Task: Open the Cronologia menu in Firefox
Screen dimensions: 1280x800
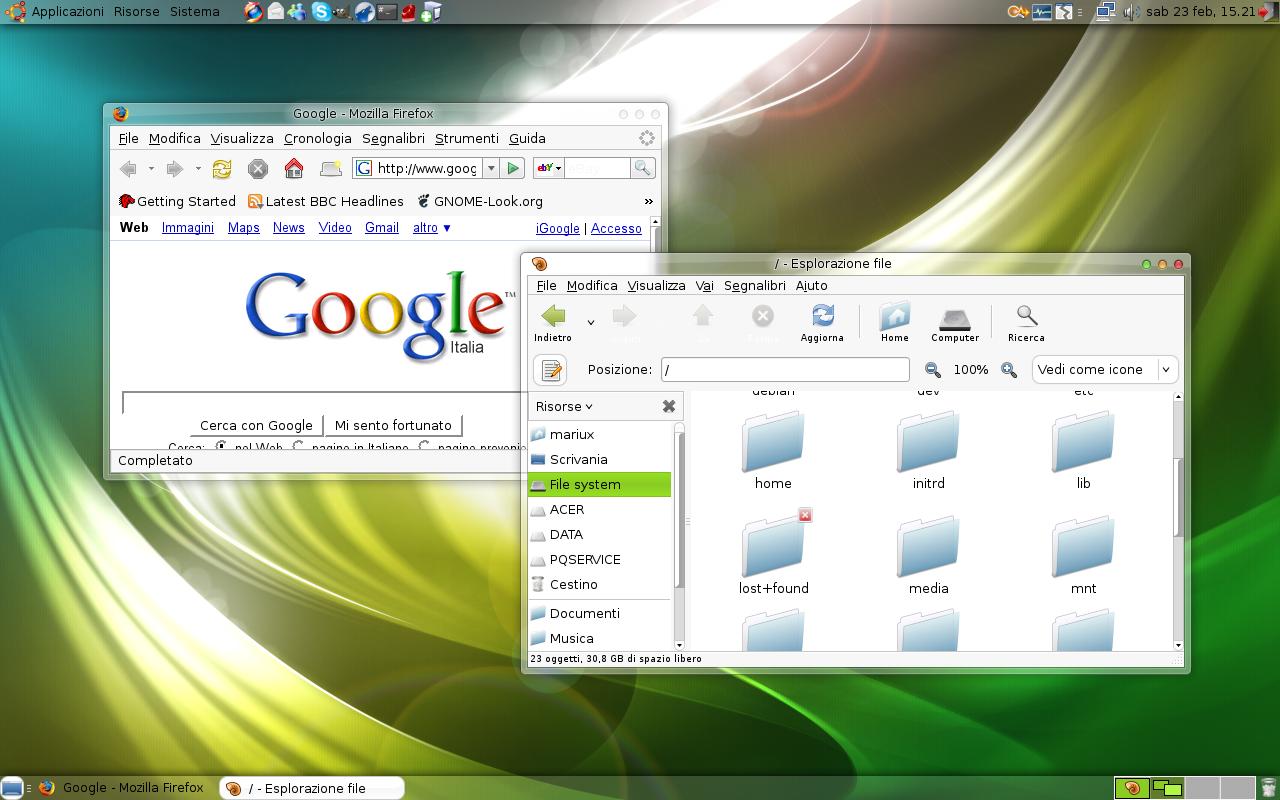Action: [x=318, y=138]
